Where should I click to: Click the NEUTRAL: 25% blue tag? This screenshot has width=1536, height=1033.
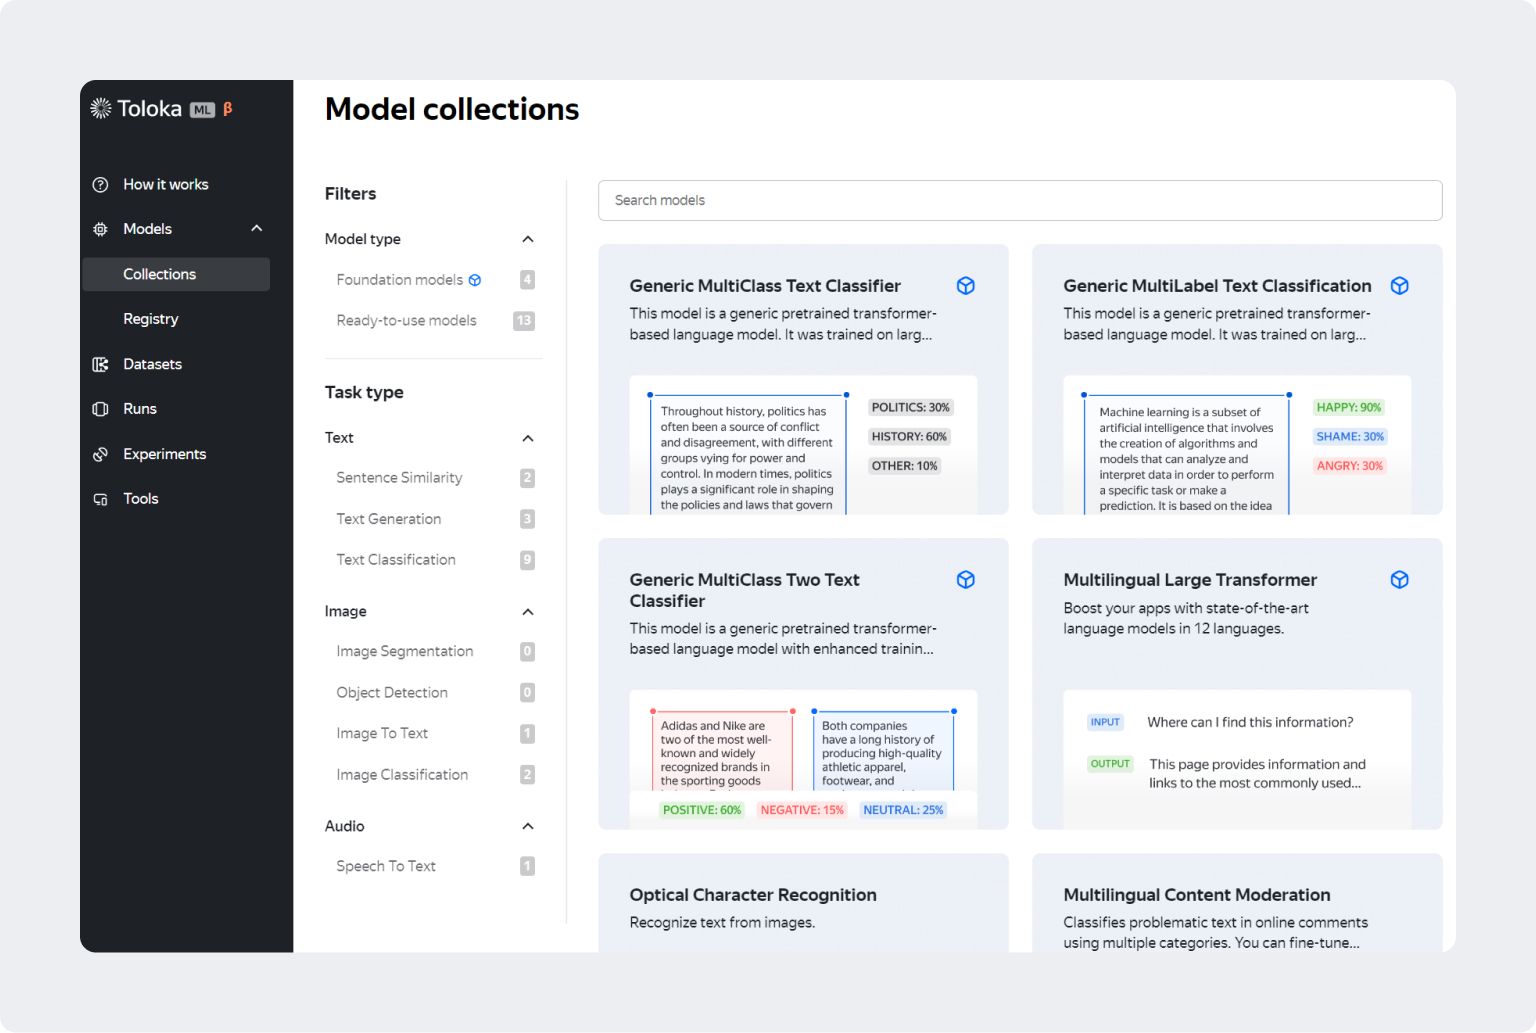(x=903, y=810)
